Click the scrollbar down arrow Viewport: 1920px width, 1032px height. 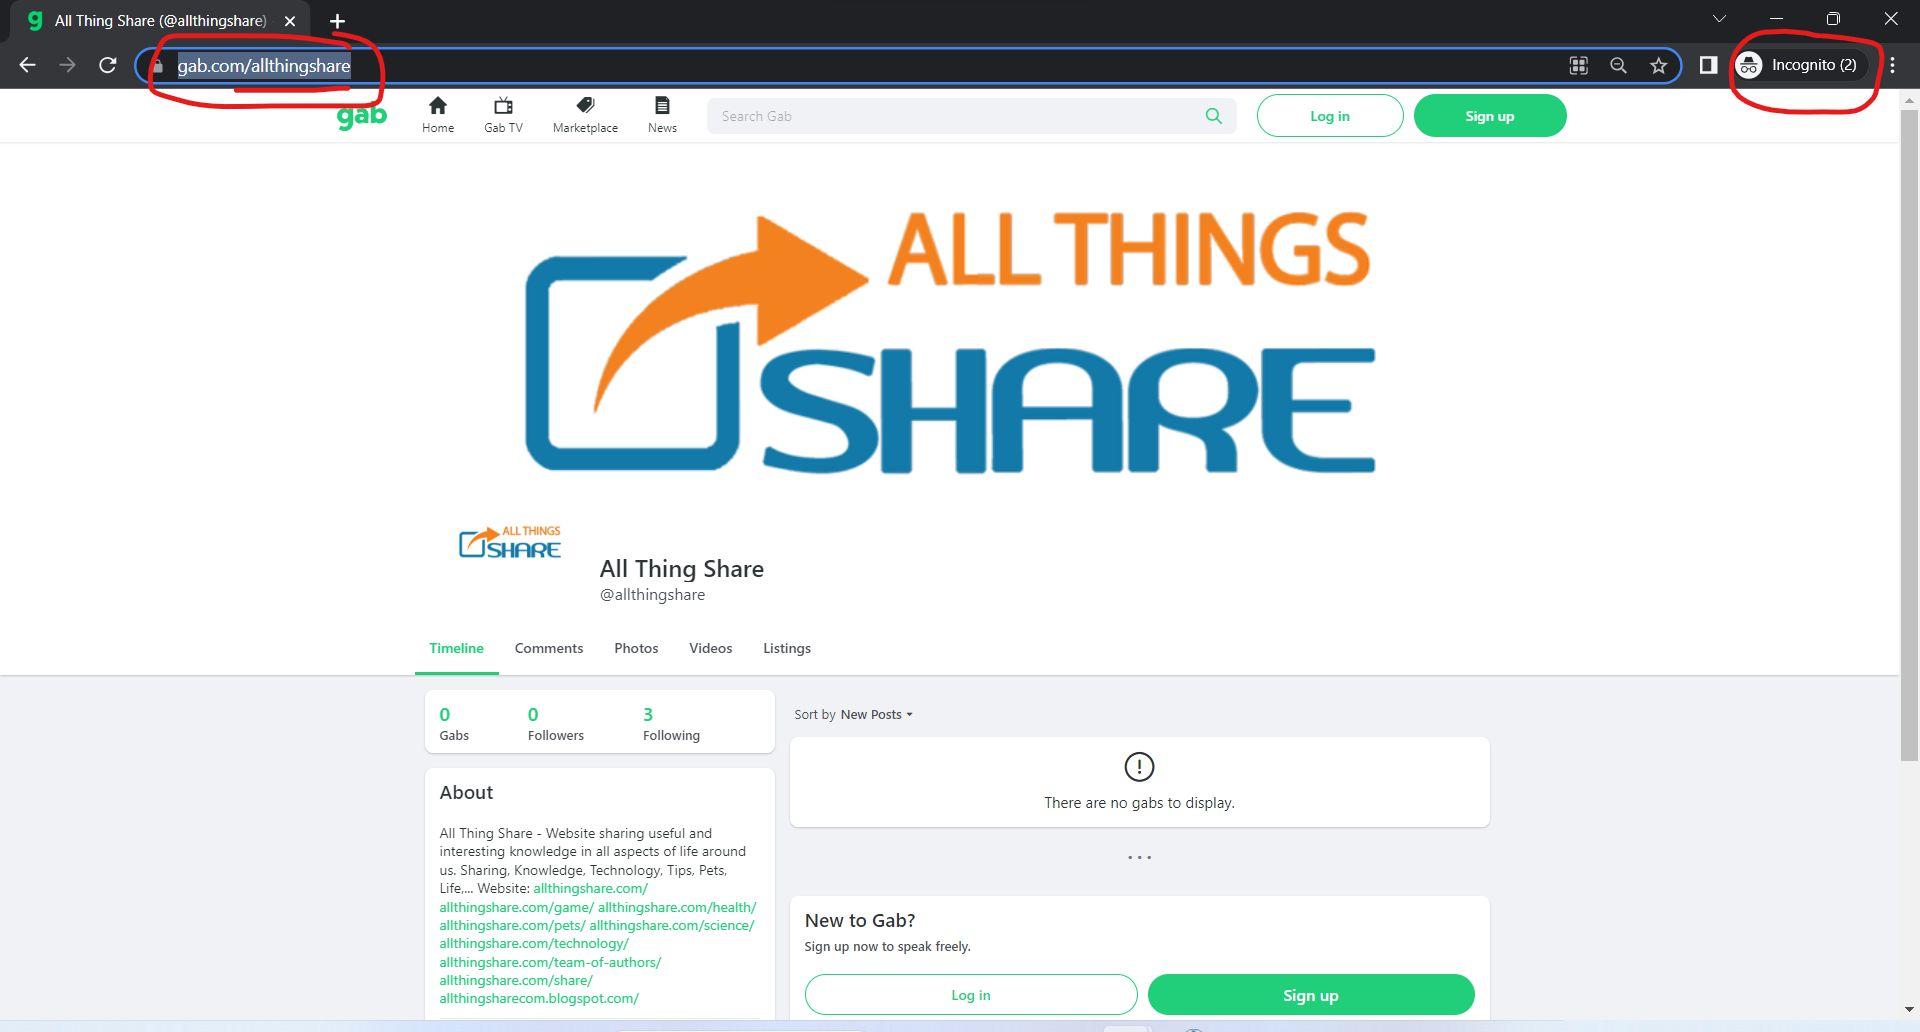pos(1909,1009)
